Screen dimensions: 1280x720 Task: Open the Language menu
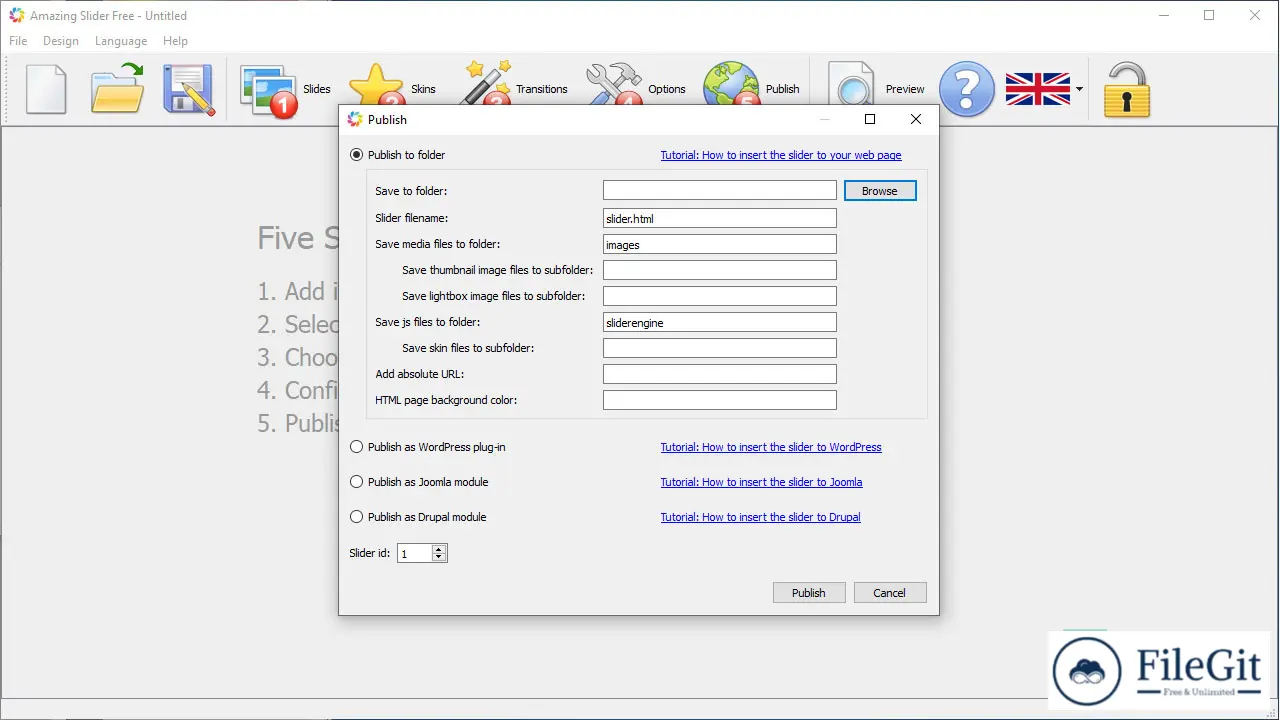click(x=121, y=41)
